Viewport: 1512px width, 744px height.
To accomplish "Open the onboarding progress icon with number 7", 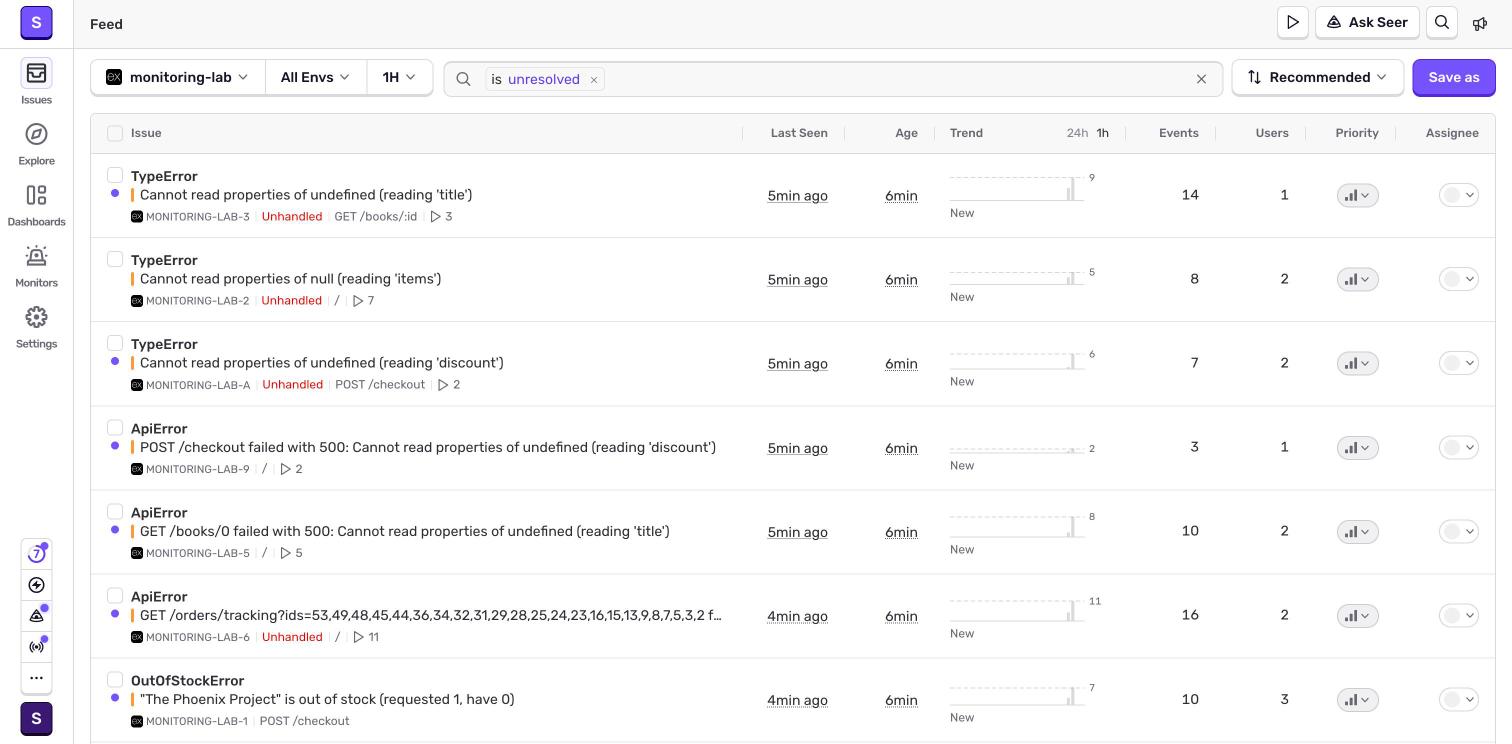I will tap(36, 553).
